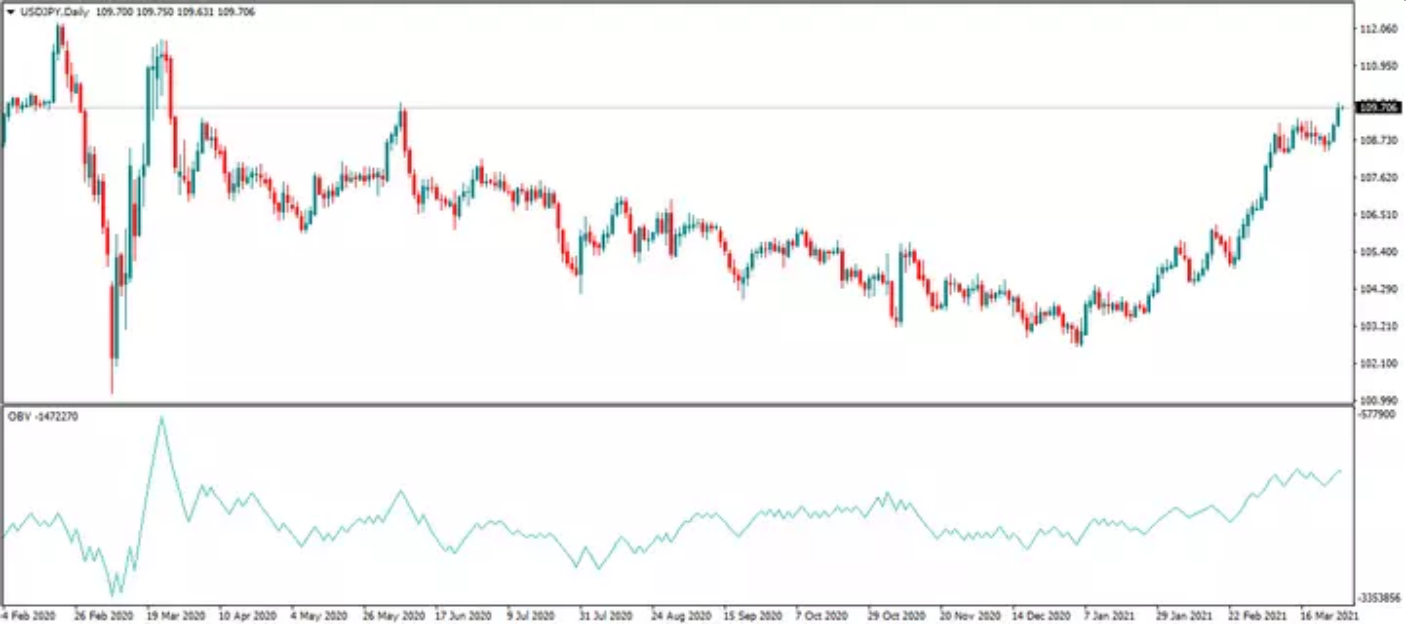This screenshot has height=628, width=1406.
Task: Click the 112.060 price axis label
Action: [x=1376, y=30]
